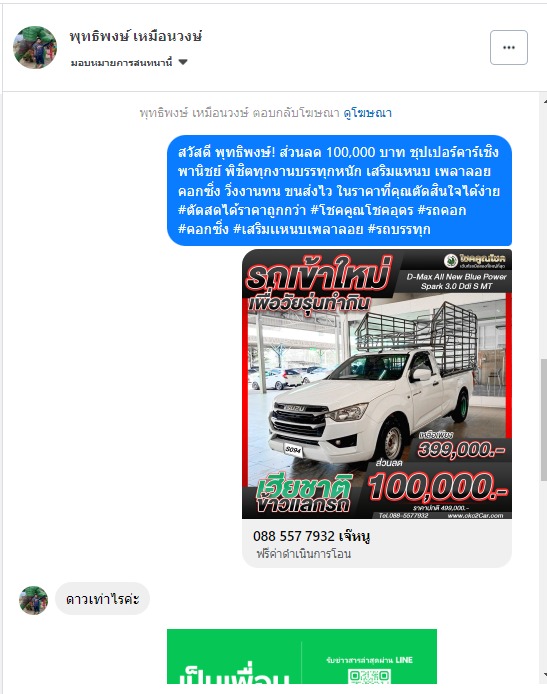Click the ad title 088 557 7932 เจ๊หนู
547x694 pixels.
click(x=311, y=536)
